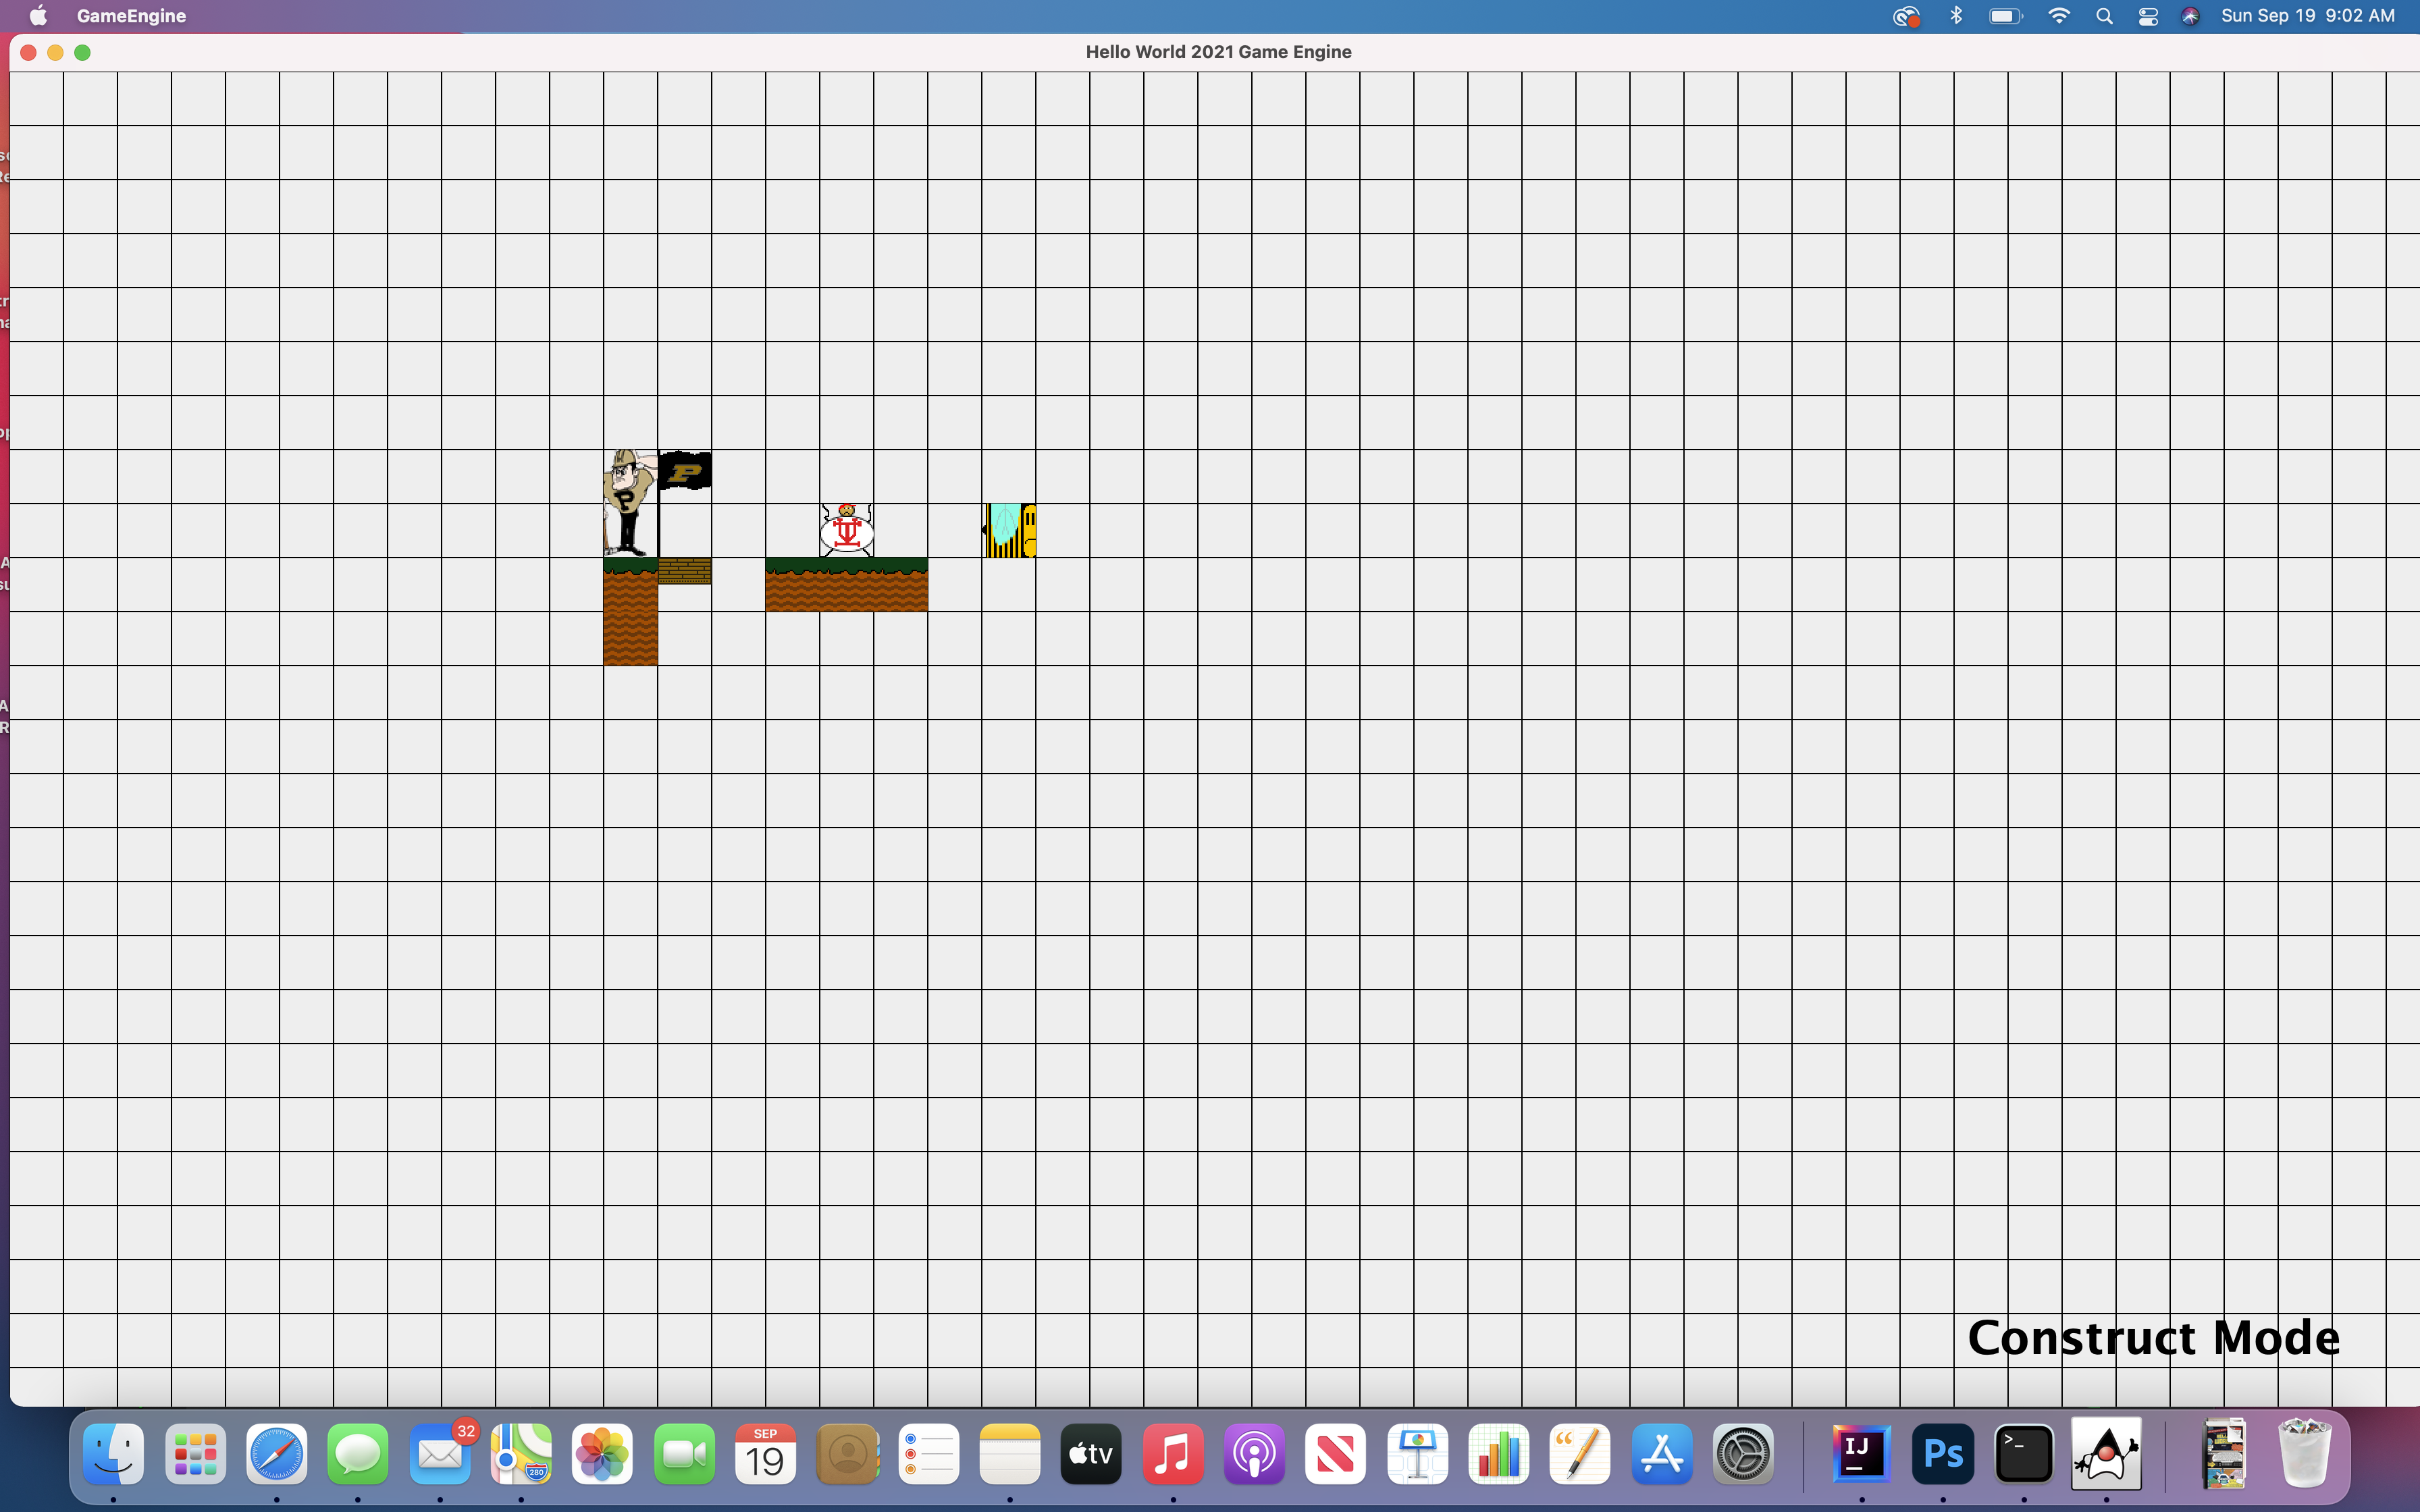Image resolution: width=2420 pixels, height=1512 pixels.
Task: Select the yellow door sprite
Action: [x=1009, y=530]
